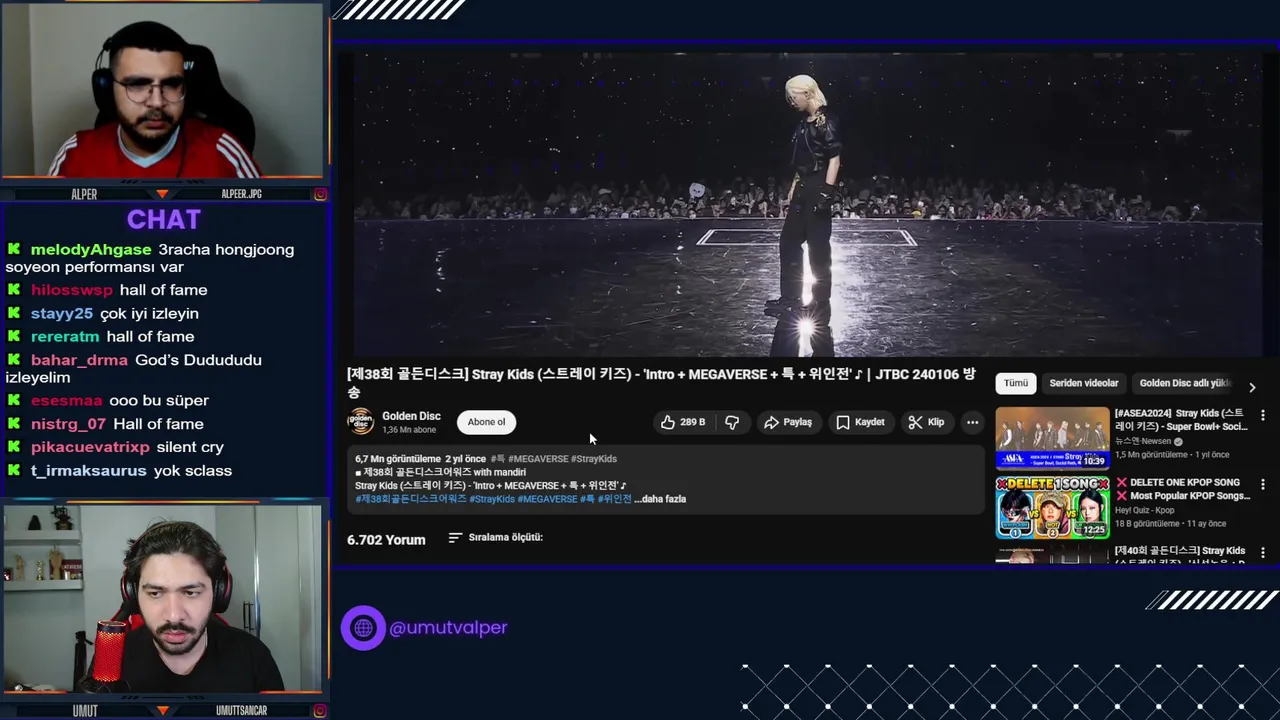Viewport: 1280px width, 720px height.
Task: Open the Sıralama ölçütü sort dropdown
Action: (495, 537)
